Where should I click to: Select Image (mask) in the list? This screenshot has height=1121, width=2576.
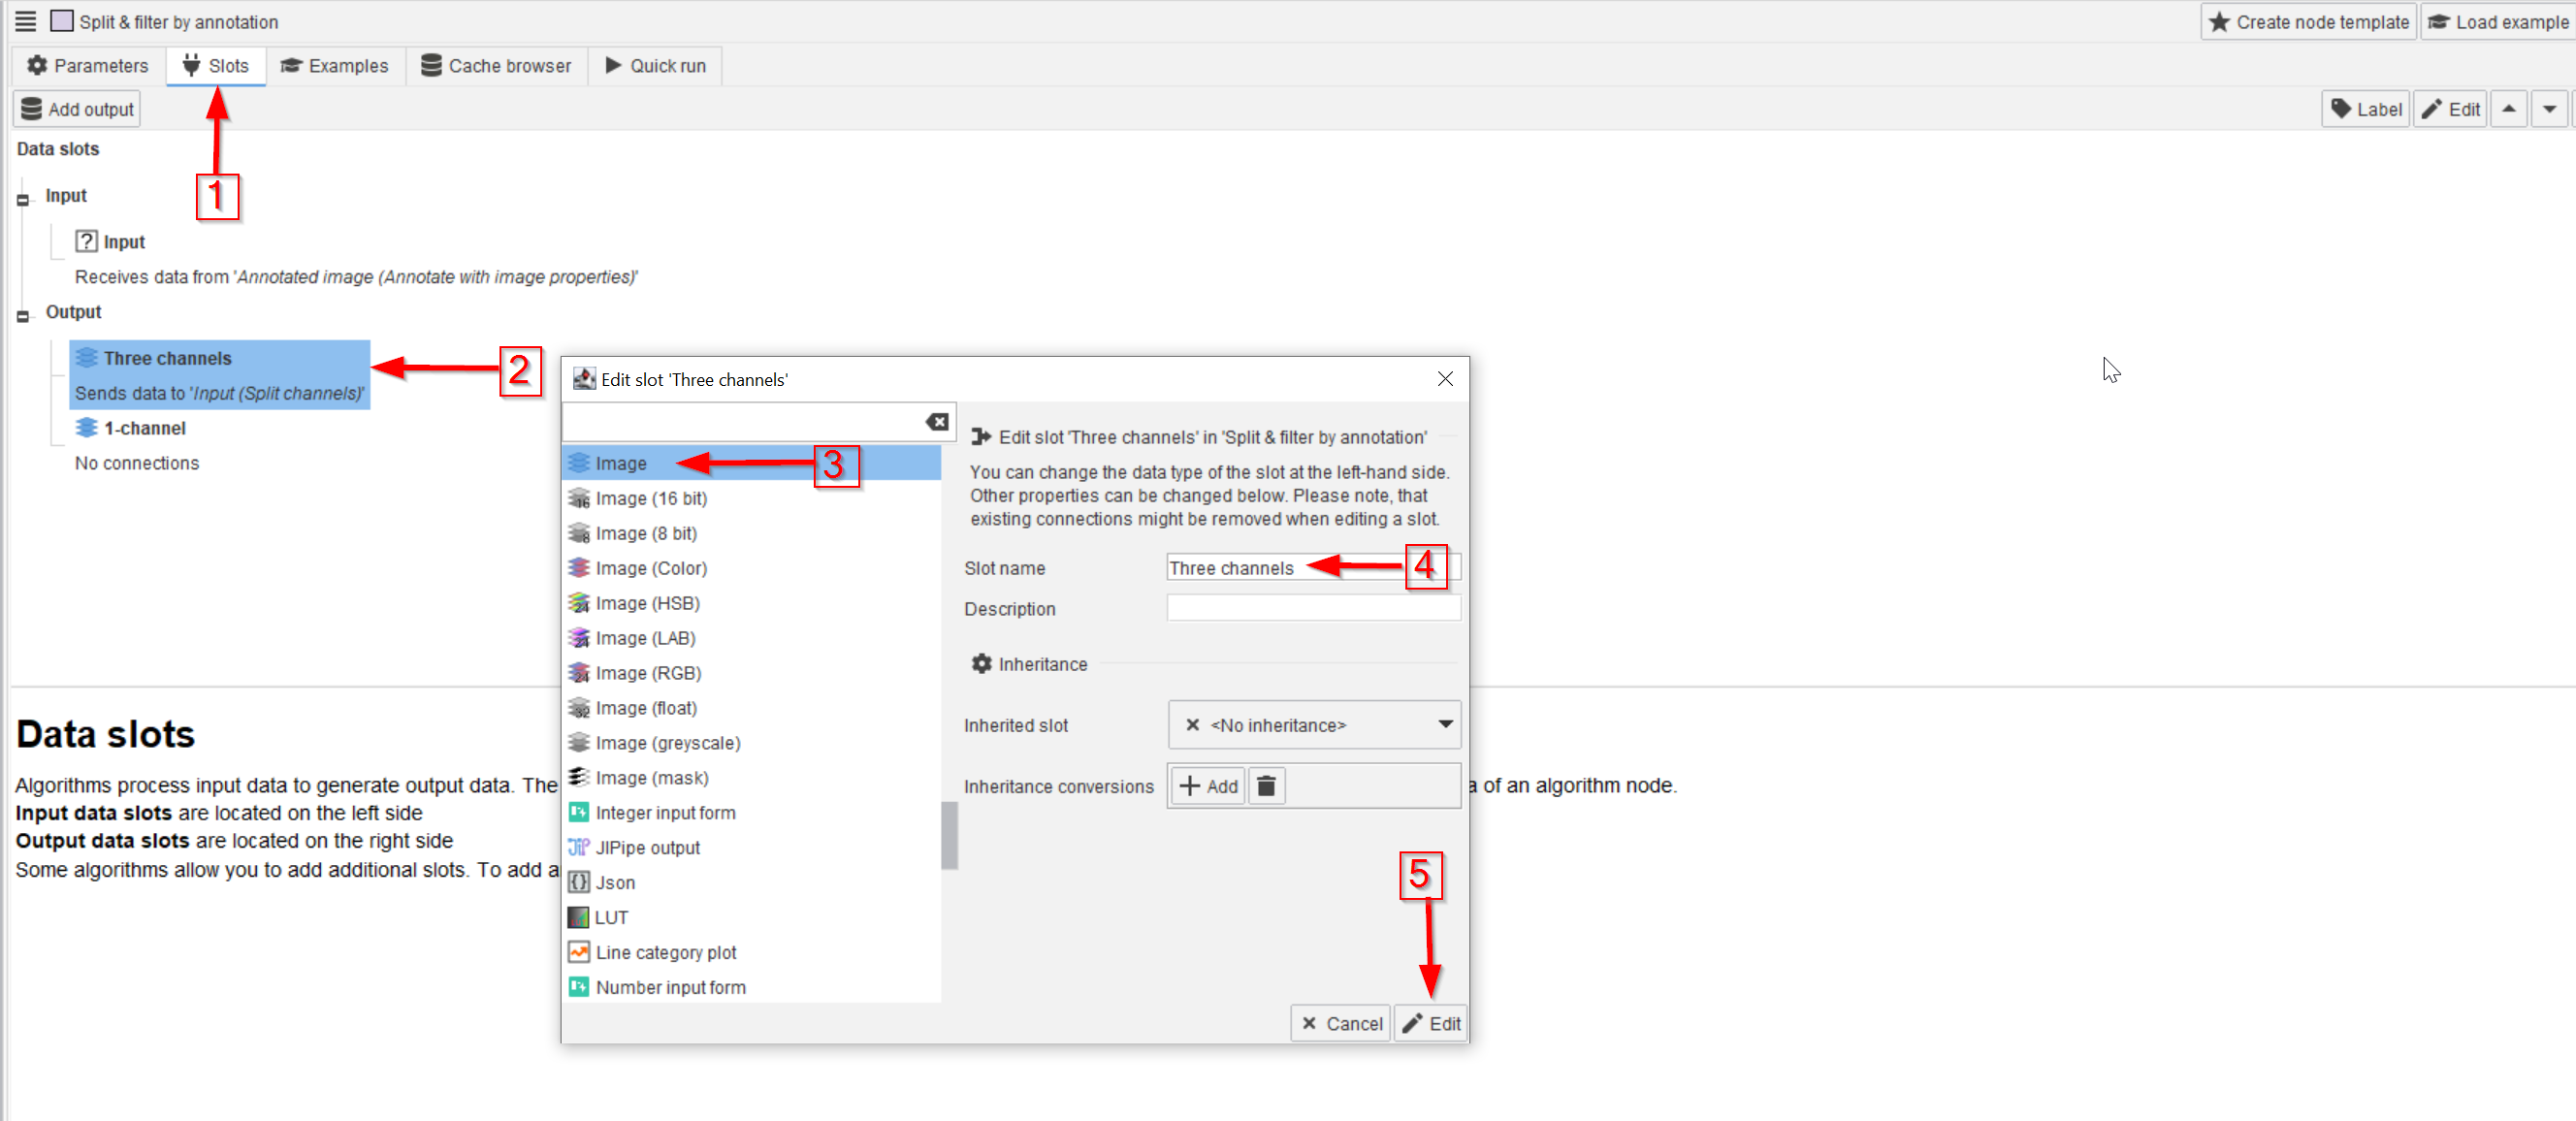(651, 777)
